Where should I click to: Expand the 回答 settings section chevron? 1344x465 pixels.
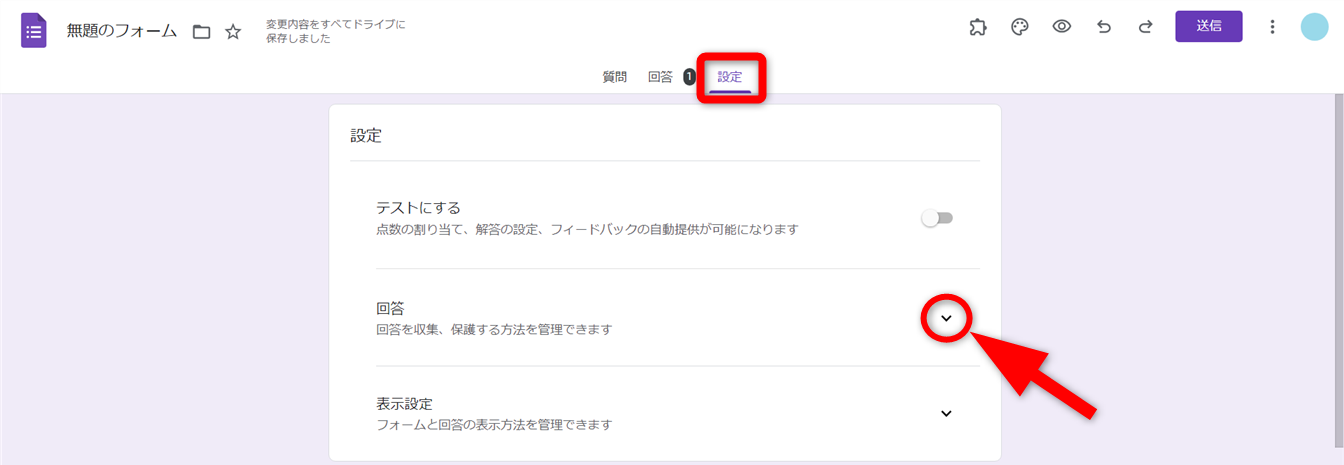click(x=946, y=318)
